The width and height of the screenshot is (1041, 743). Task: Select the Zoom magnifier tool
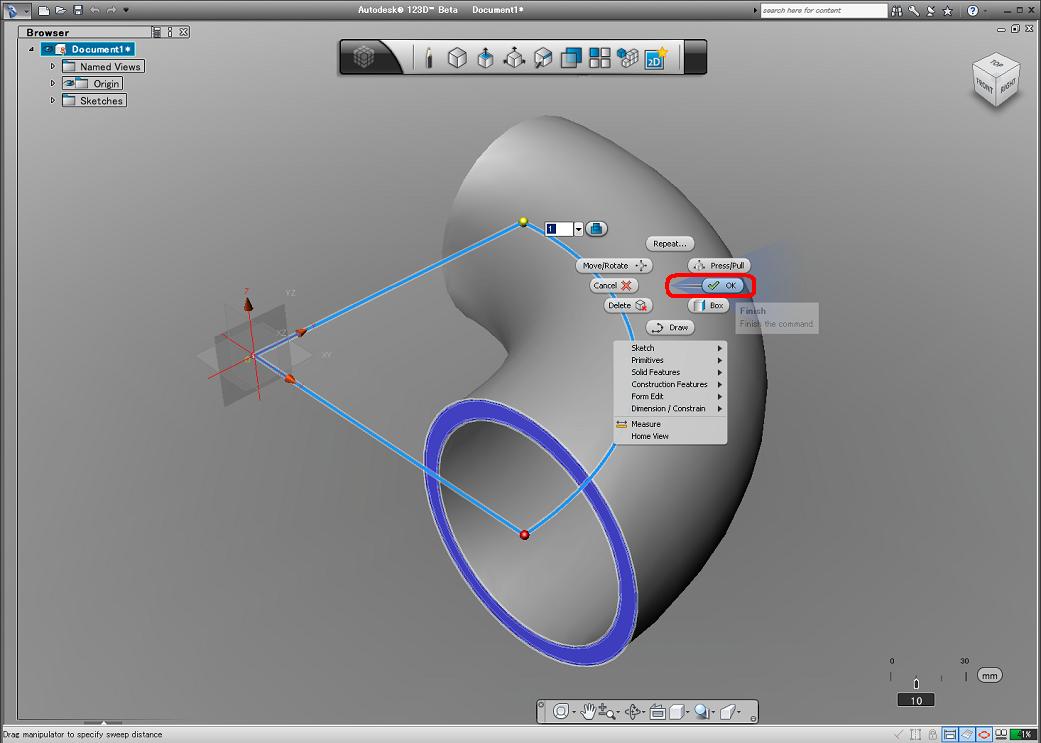pyautogui.click(x=605, y=712)
